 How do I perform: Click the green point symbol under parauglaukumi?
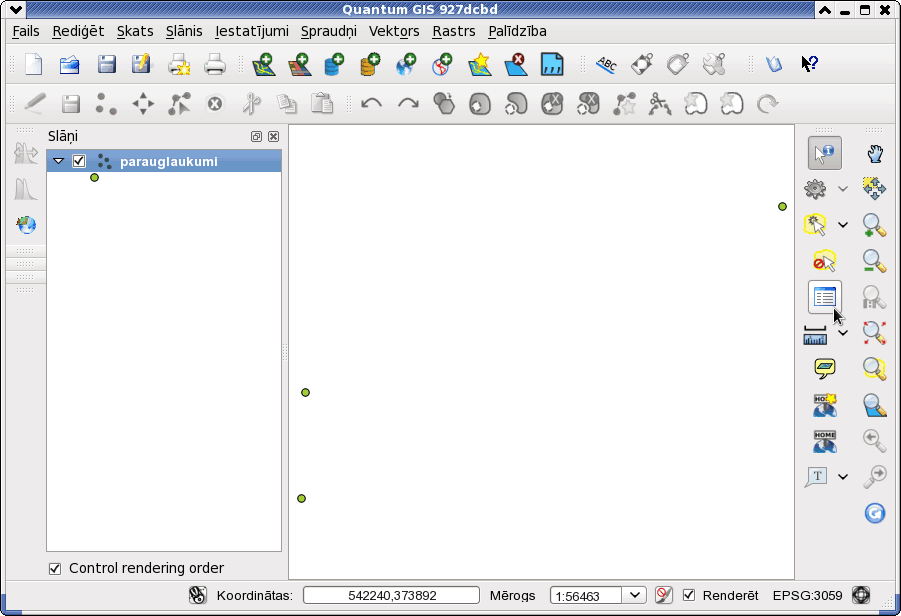click(94, 178)
